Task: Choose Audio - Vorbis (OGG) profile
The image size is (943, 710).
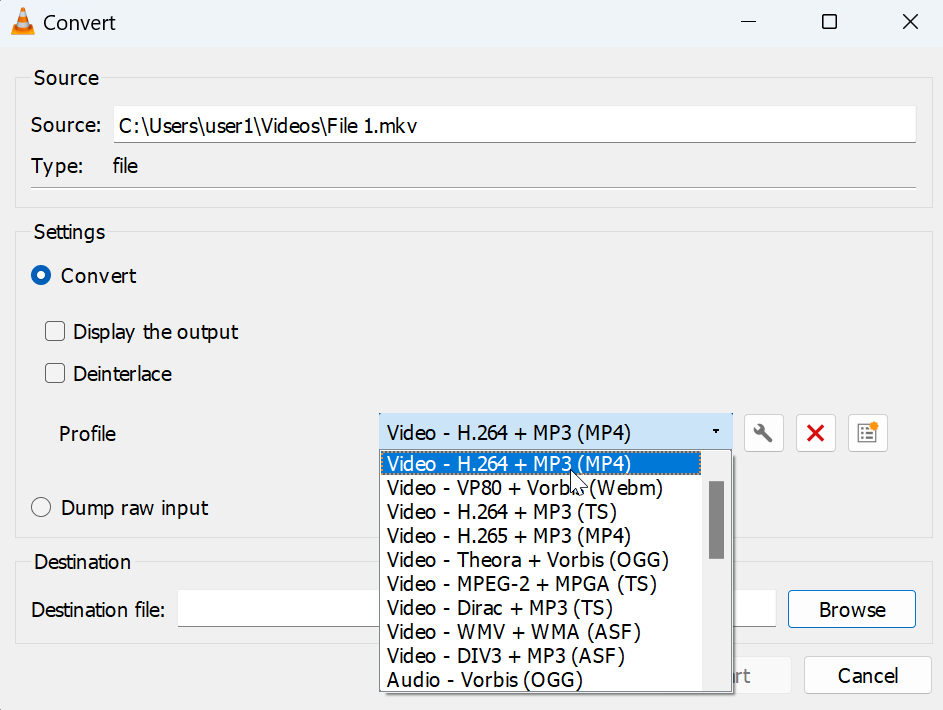Action: [x=541, y=679]
